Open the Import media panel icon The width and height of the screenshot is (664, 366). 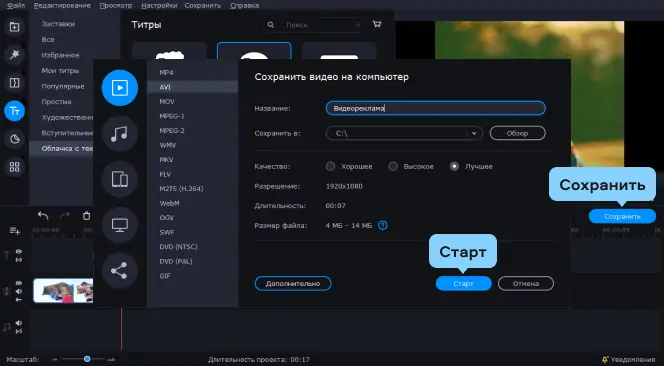click(14, 28)
